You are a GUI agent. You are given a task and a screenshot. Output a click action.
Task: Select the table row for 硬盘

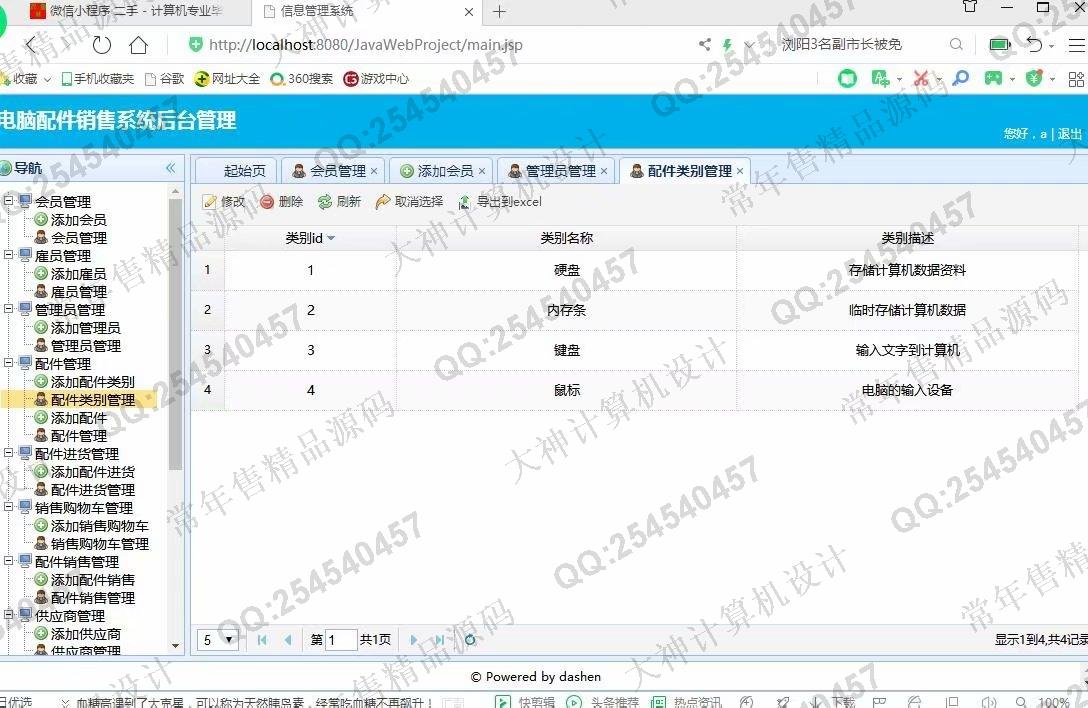[566, 270]
